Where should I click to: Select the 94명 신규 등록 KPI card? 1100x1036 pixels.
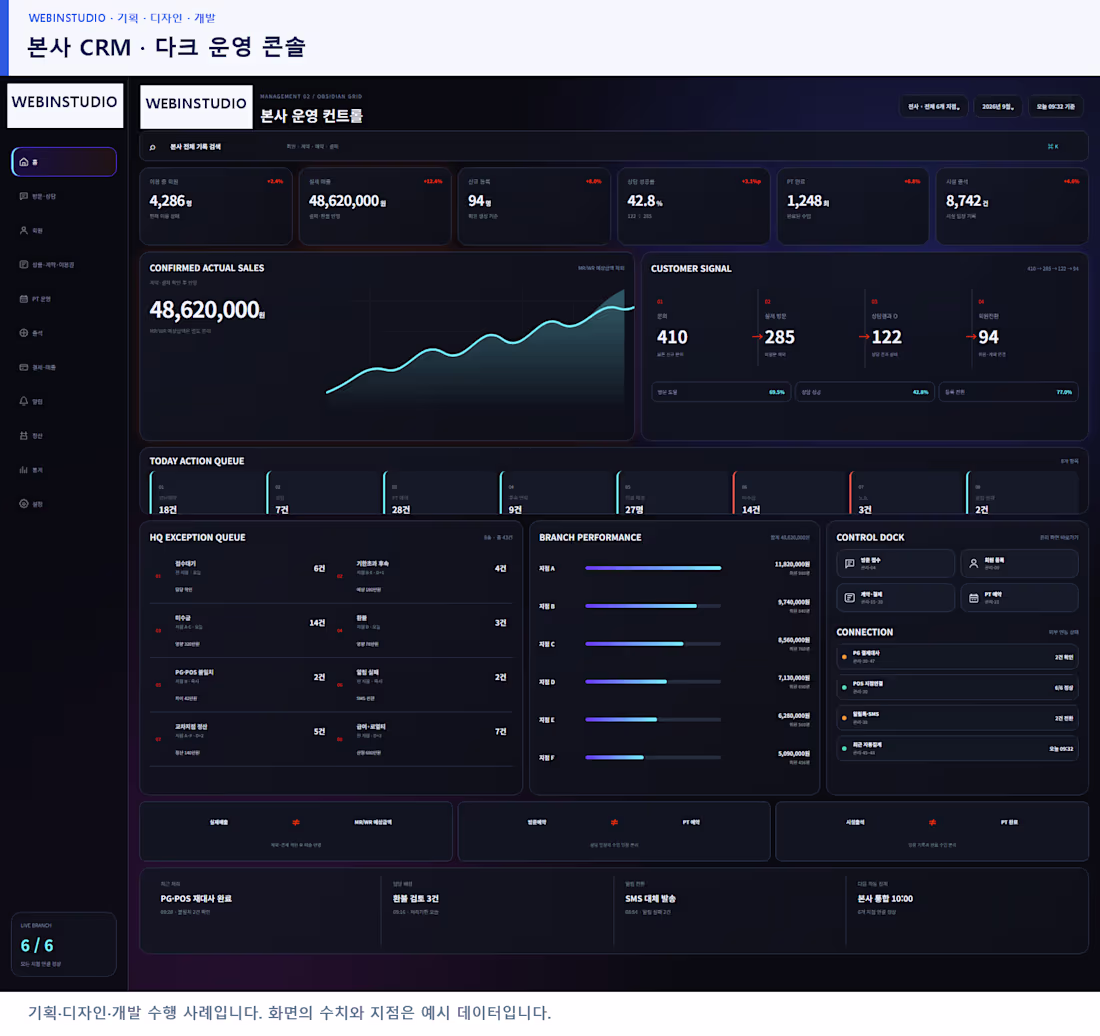535,206
